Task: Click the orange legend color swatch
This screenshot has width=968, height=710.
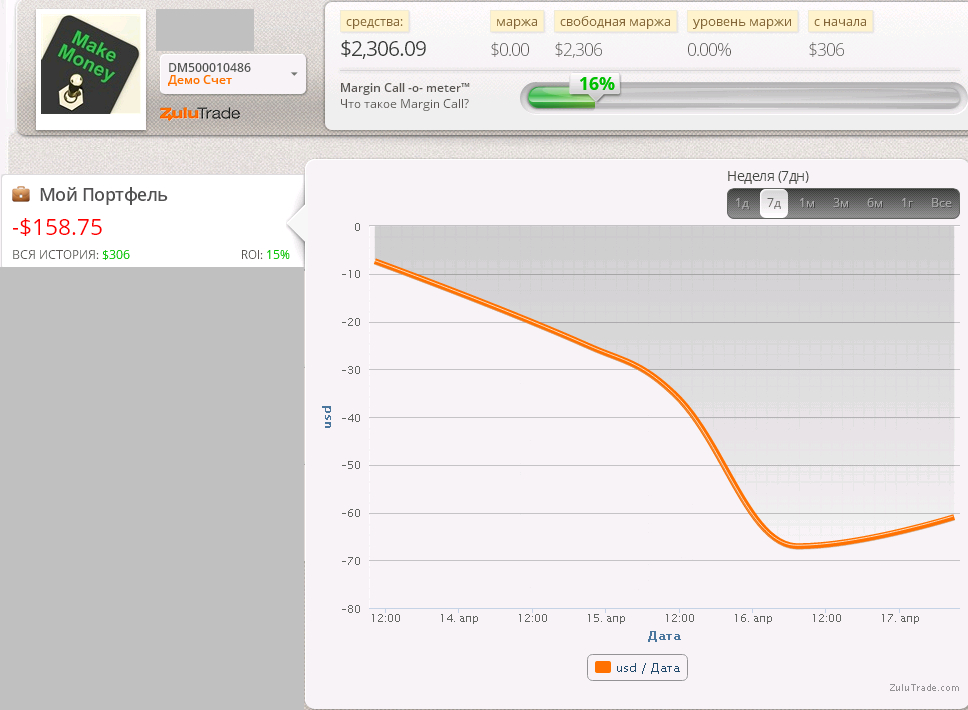Action: click(603, 667)
